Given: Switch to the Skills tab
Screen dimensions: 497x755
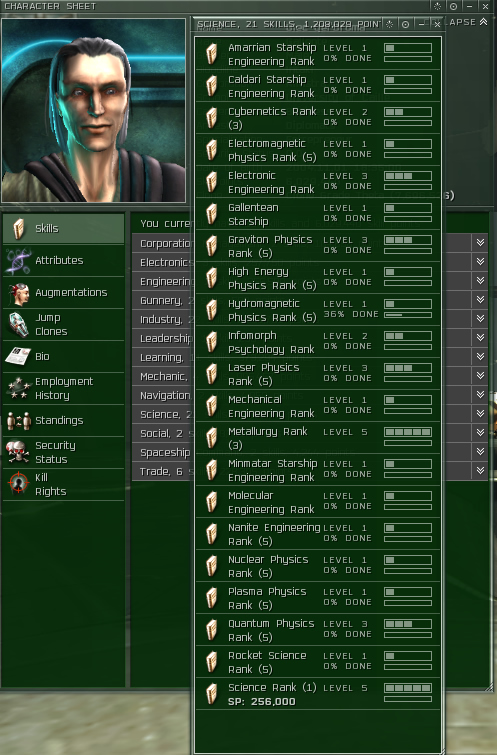Looking at the screenshot, I should [64, 228].
